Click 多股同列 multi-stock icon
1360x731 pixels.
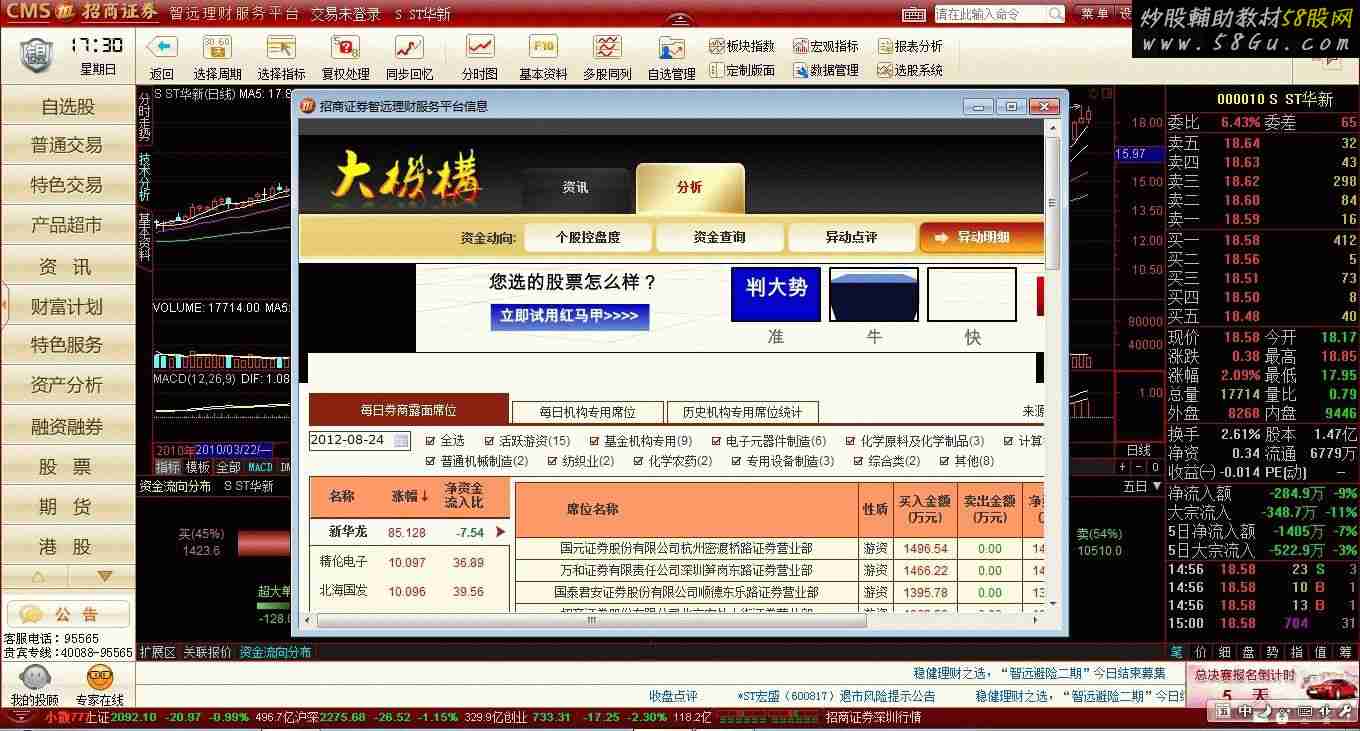tap(607, 47)
